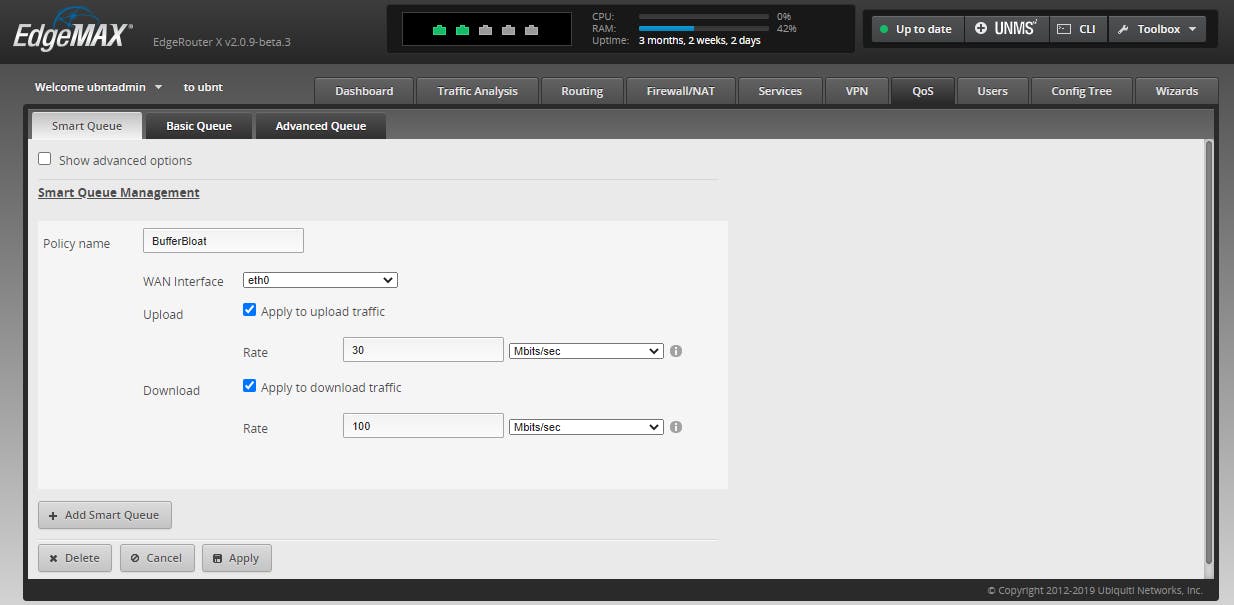
Task: Click the upload rate info icon
Action: [676, 351]
